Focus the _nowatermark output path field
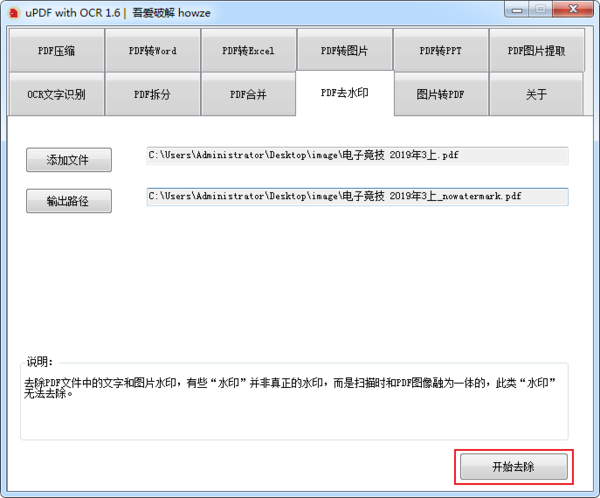This screenshot has width=600, height=498. click(x=357, y=196)
